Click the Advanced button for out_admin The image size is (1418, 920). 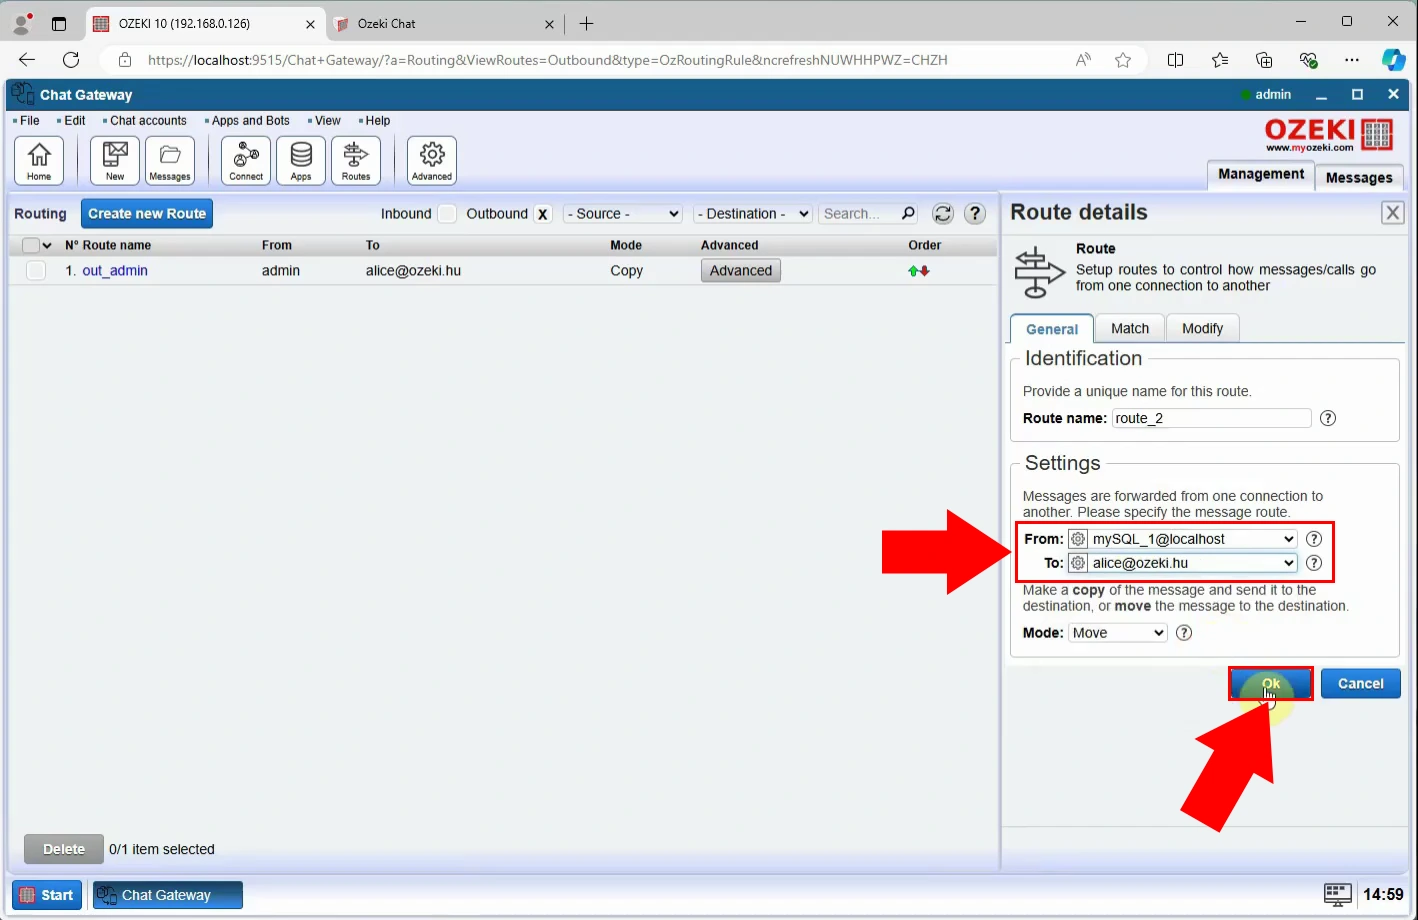741,270
